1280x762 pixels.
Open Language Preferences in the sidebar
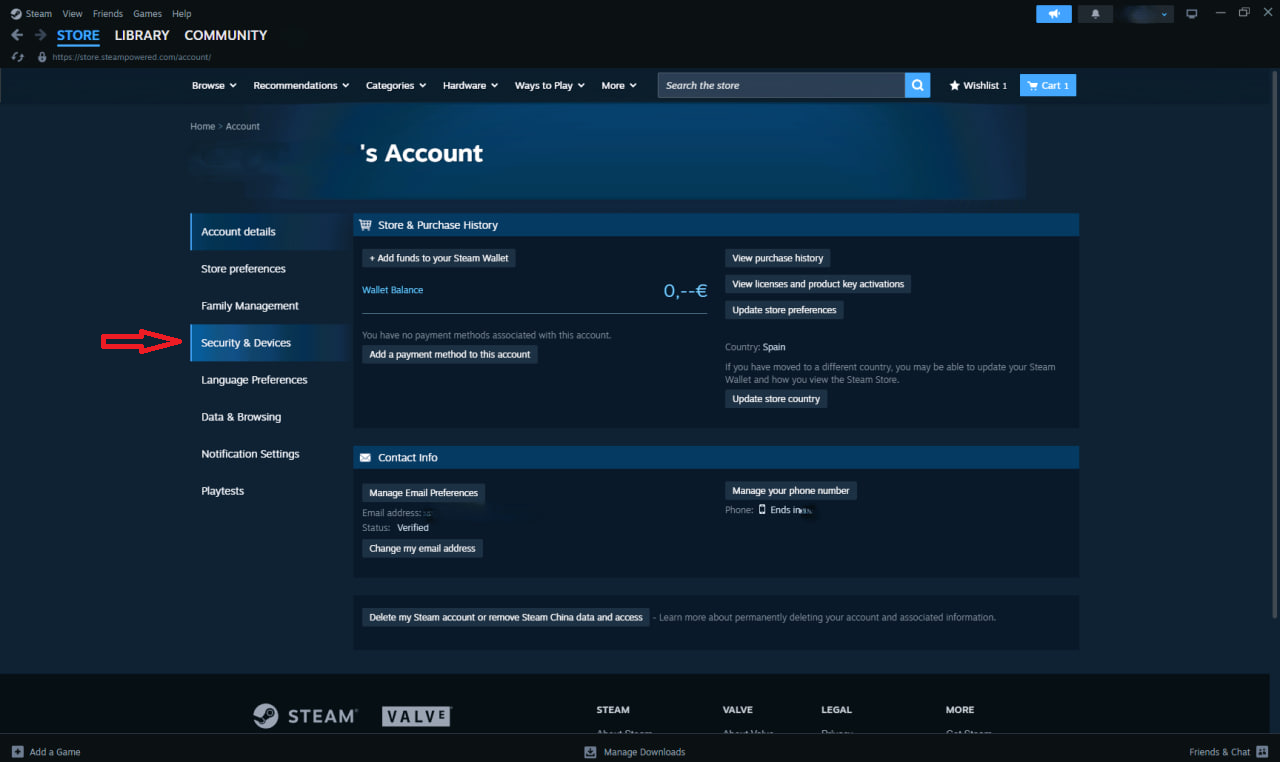(x=269, y=380)
